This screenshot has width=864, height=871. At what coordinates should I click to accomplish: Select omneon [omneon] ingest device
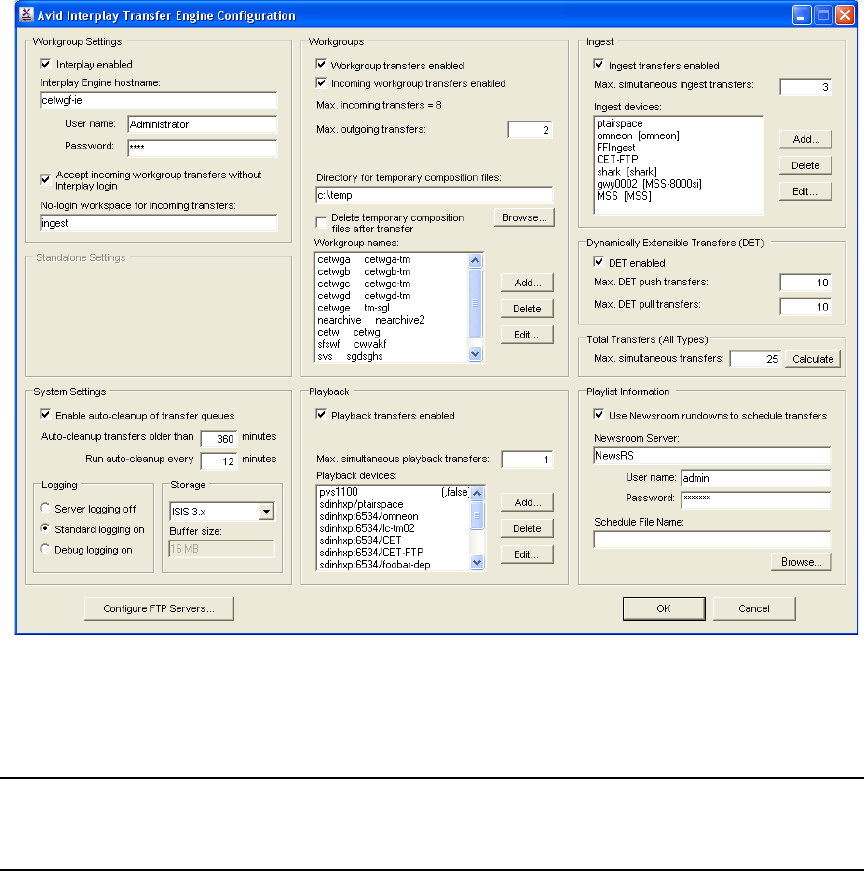coord(678,136)
